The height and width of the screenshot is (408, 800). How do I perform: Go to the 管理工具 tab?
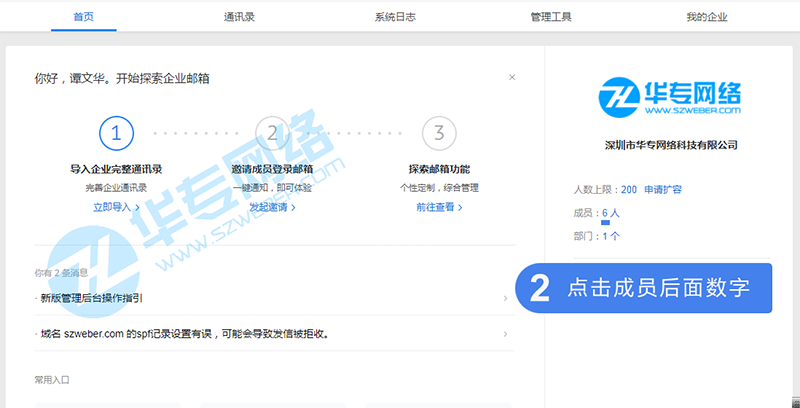pyautogui.click(x=551, y=17)
